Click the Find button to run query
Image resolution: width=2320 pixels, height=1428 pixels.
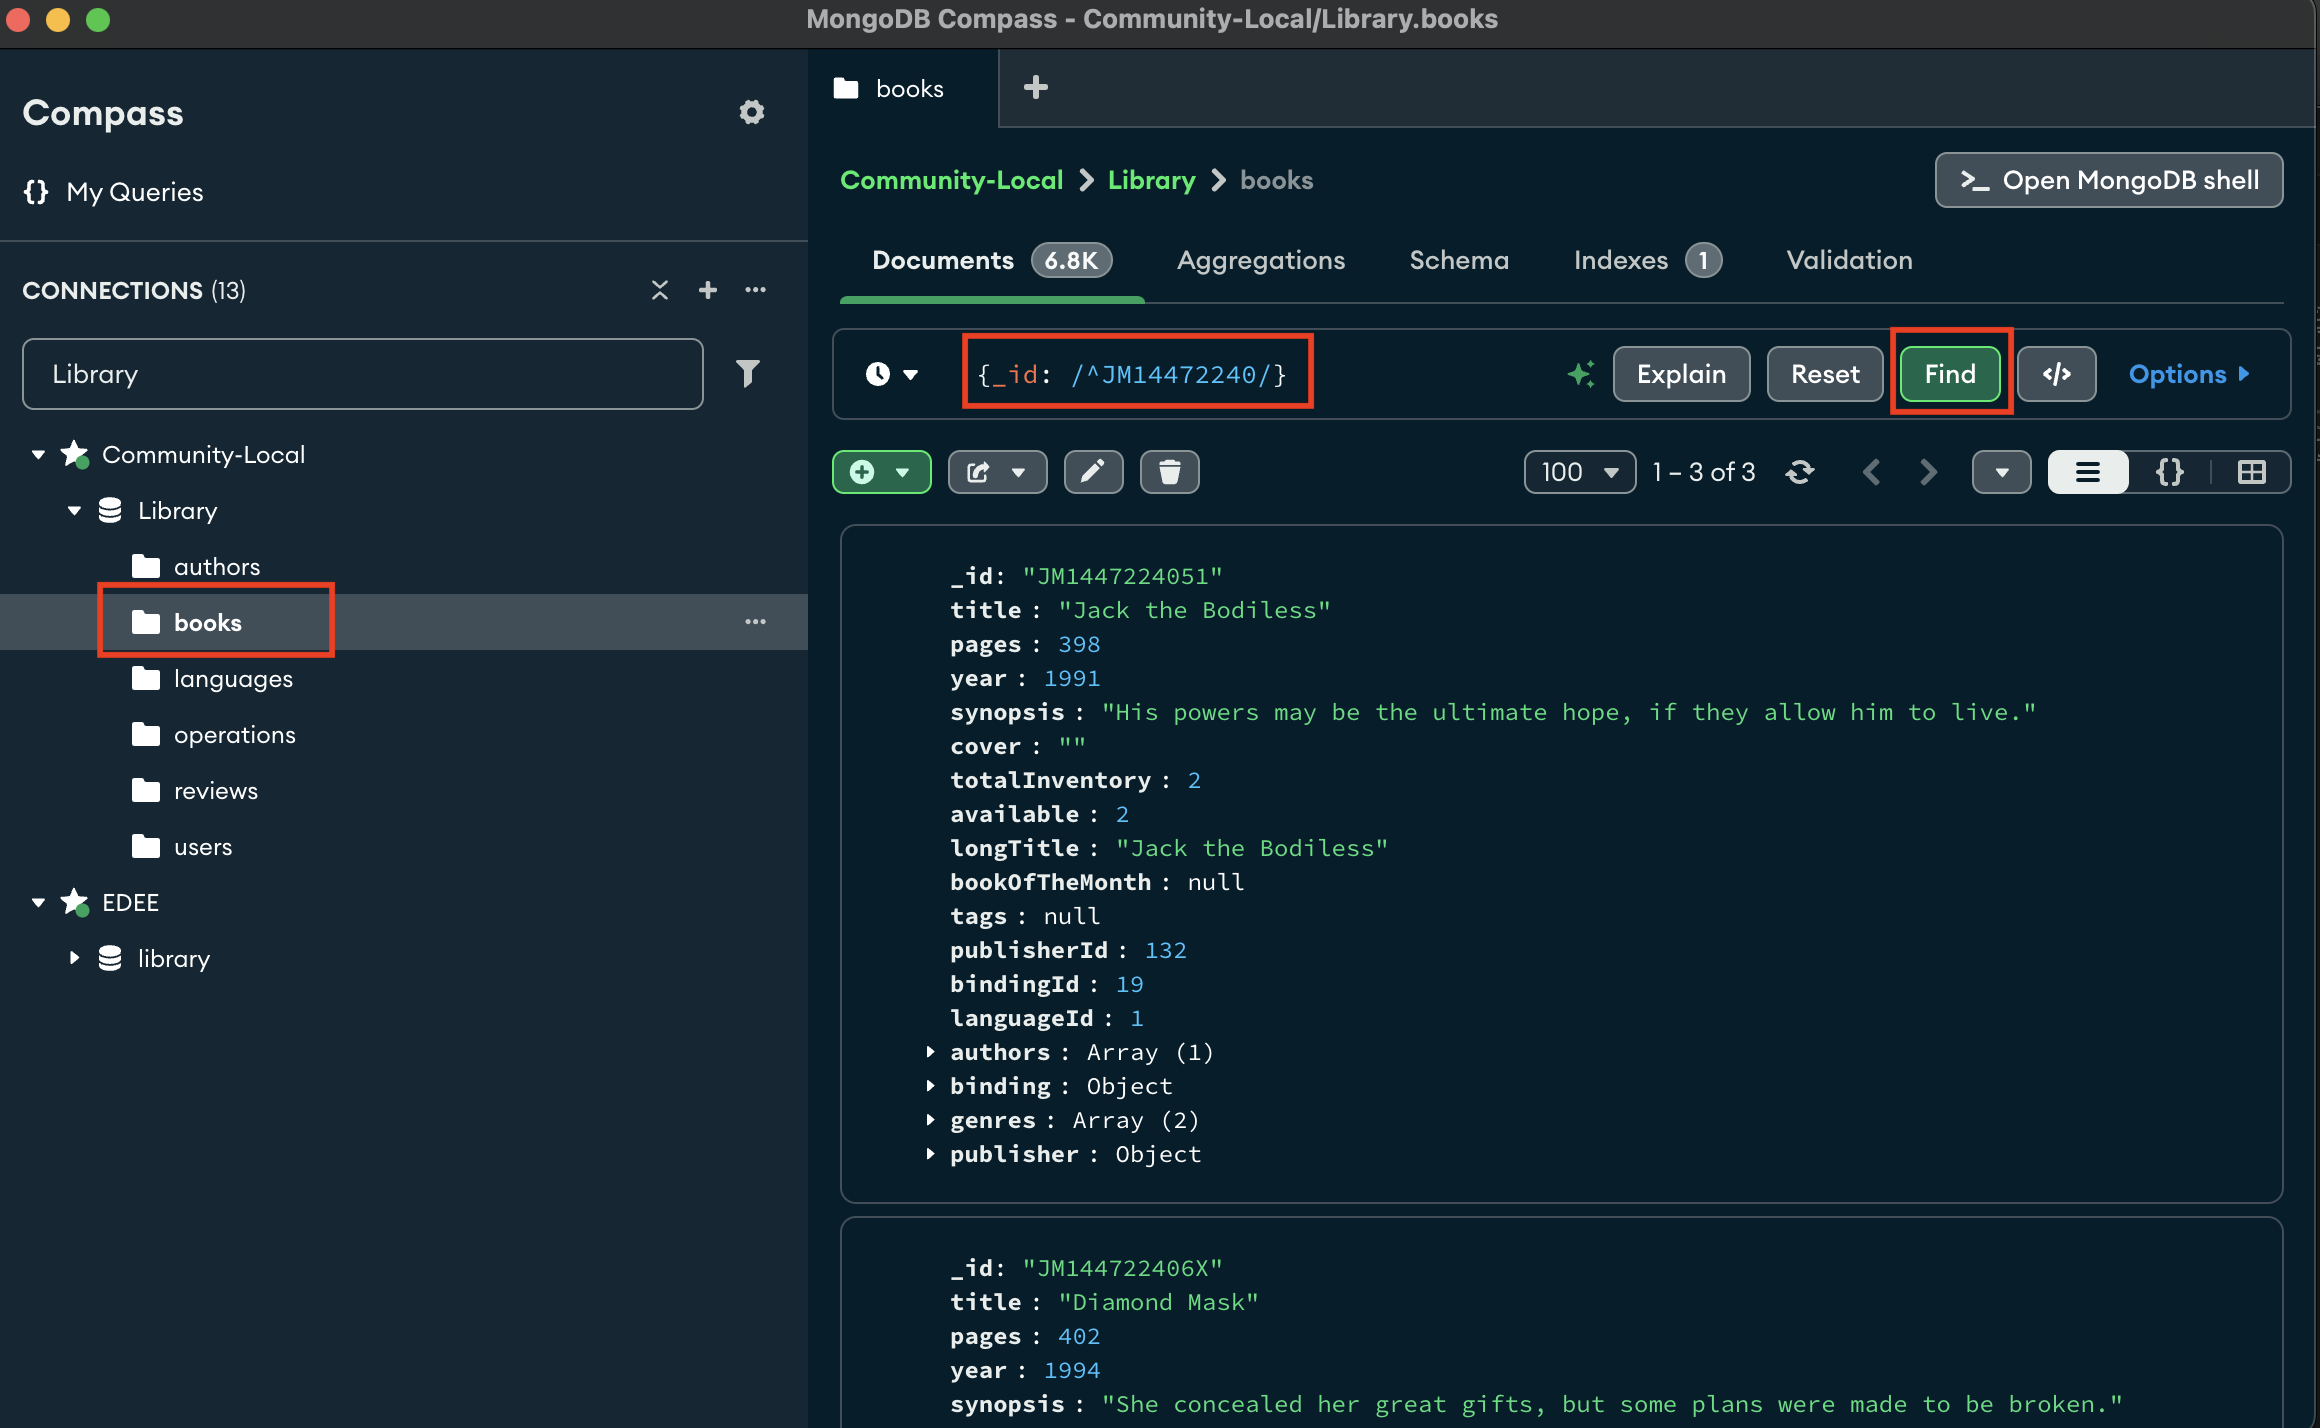(x=1950, y=374)
